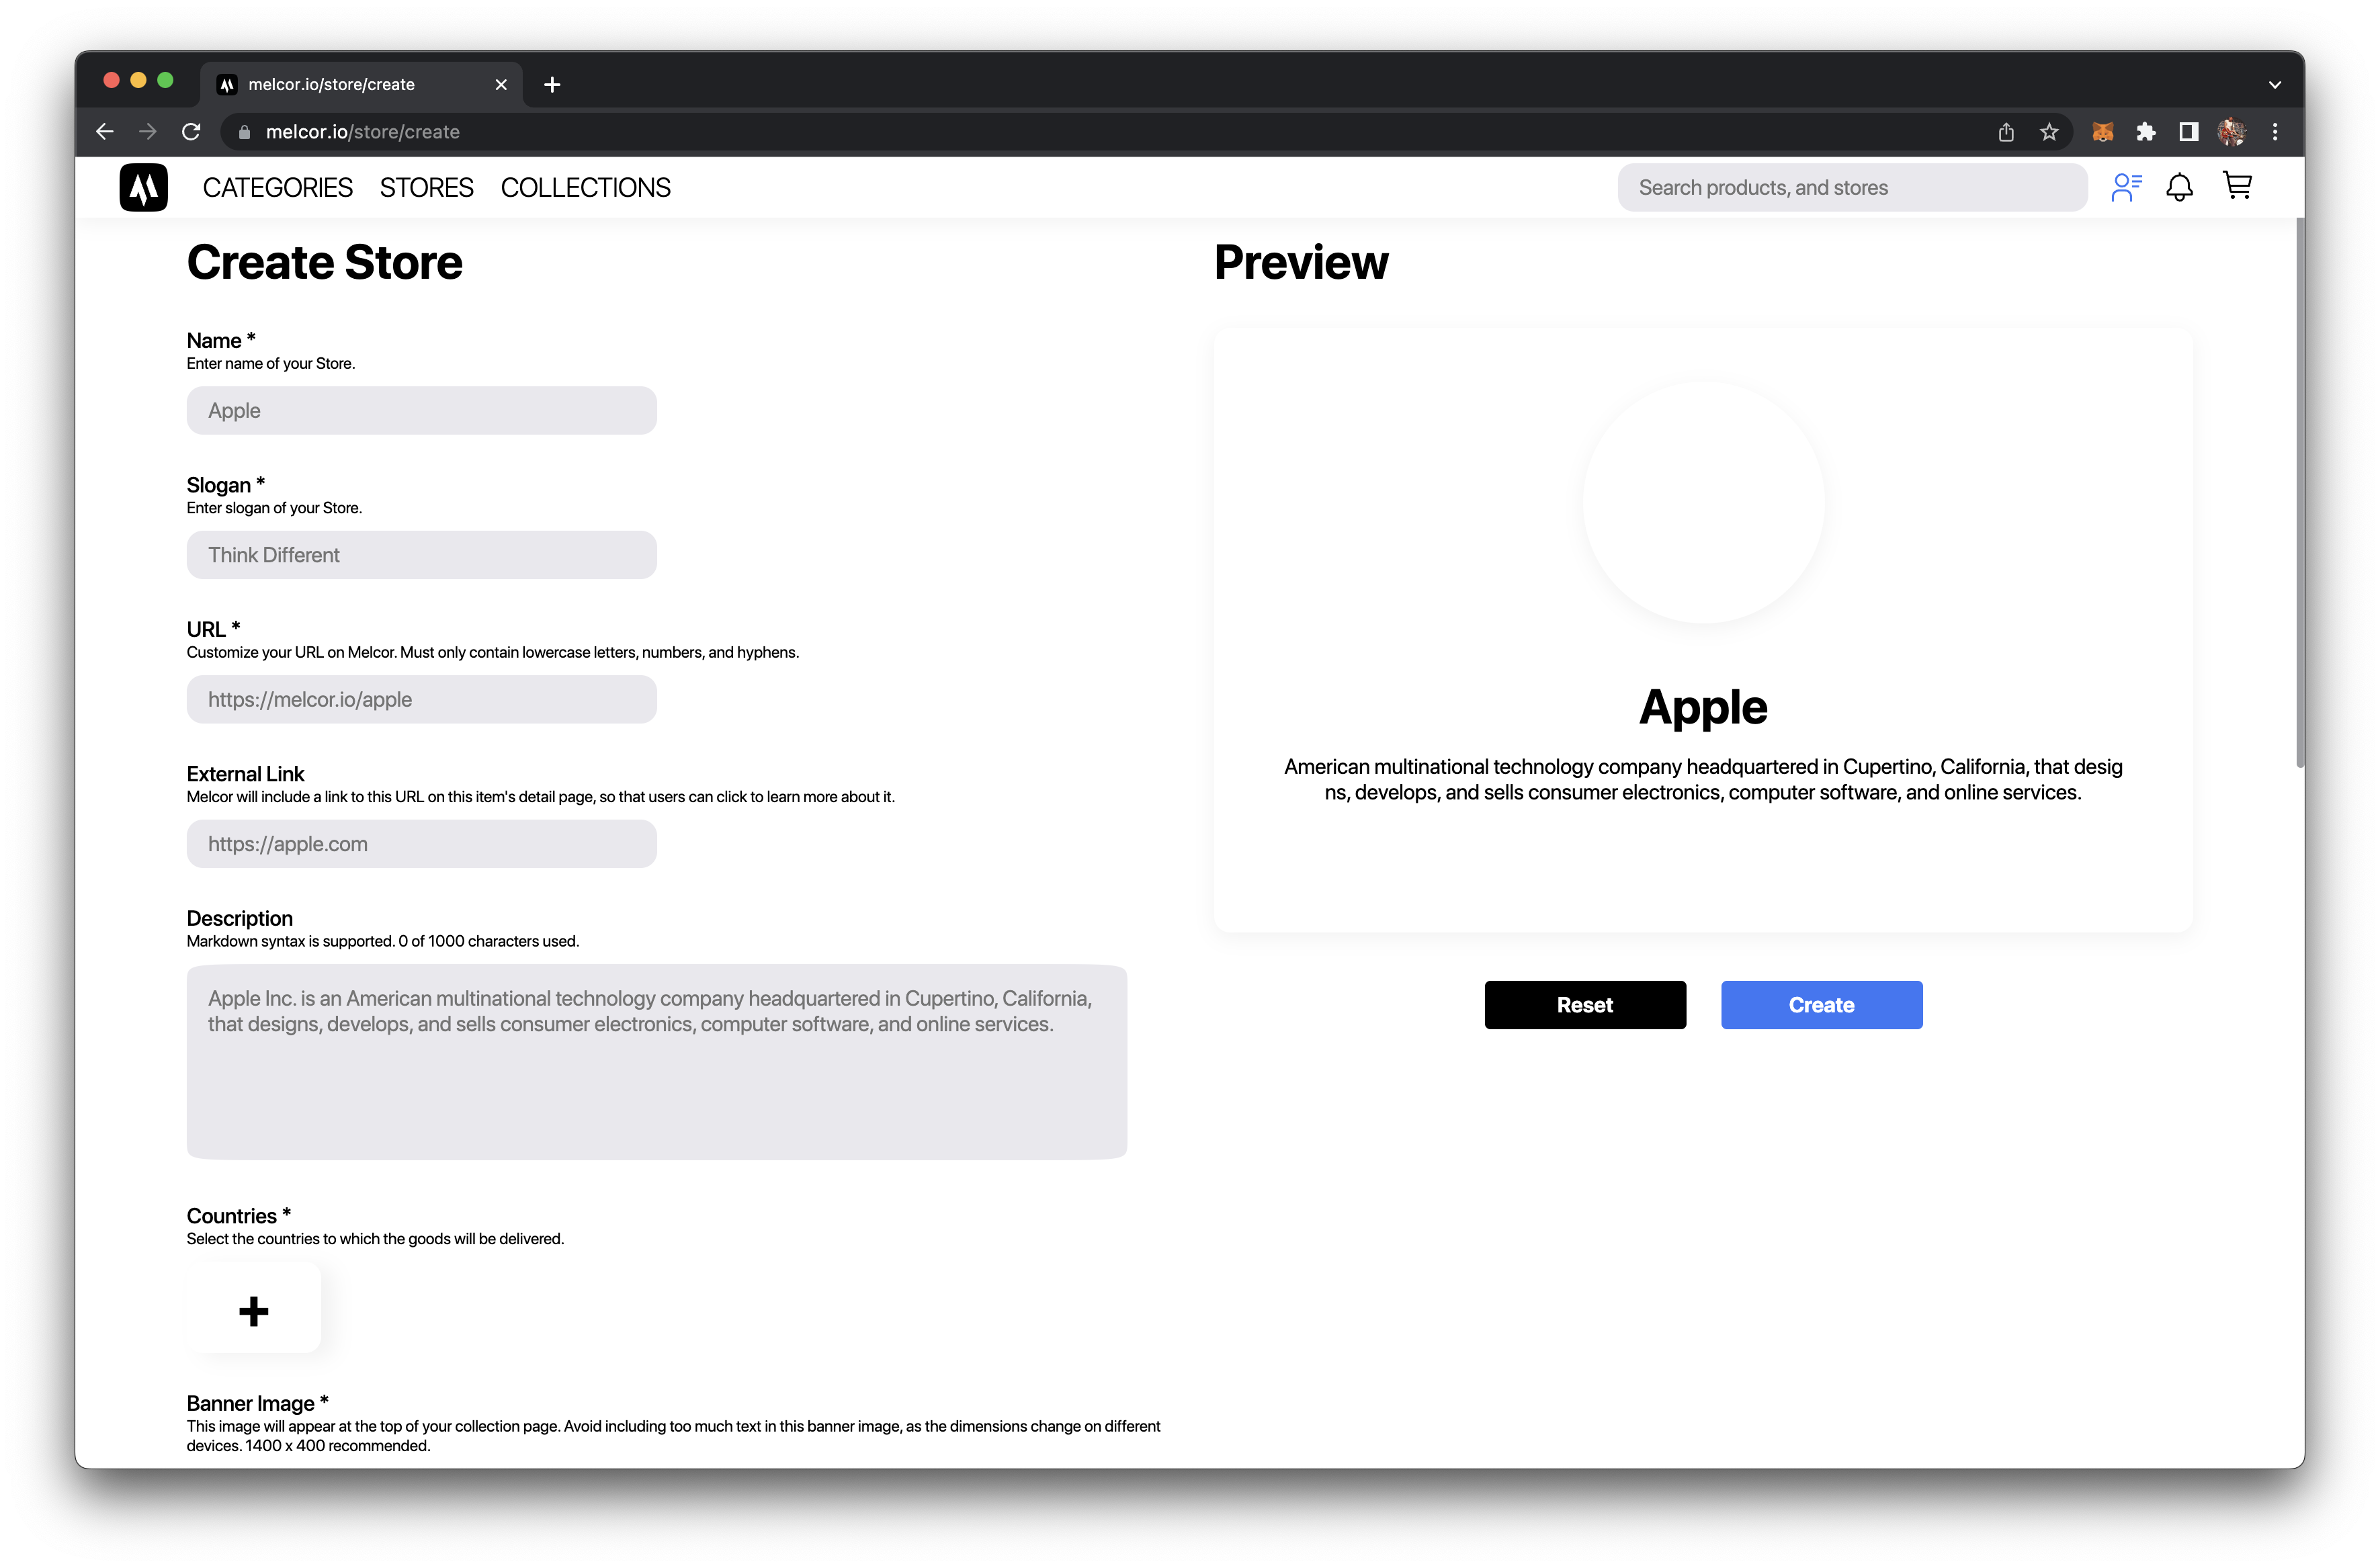Focus the melcor.io URL field

coord(421,700)
